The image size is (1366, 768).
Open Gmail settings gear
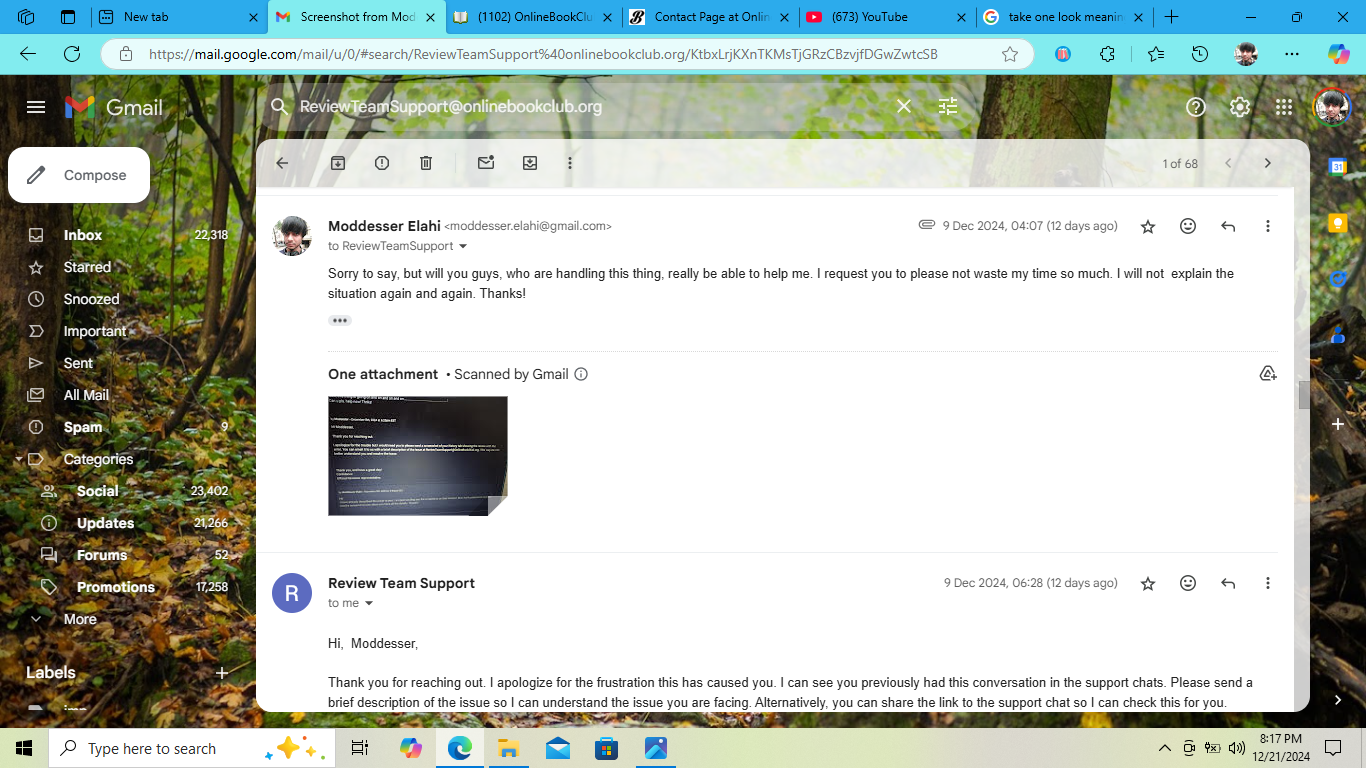point(1240,107)
